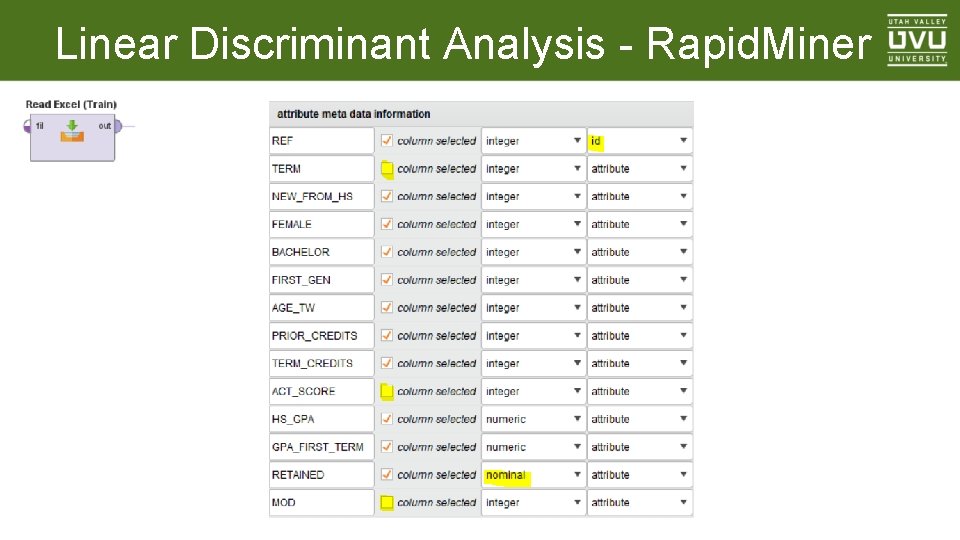Open the PRIOR_CREDITS data type dropdown
Viewport: 960px width, 540px height.
[533, 336]
